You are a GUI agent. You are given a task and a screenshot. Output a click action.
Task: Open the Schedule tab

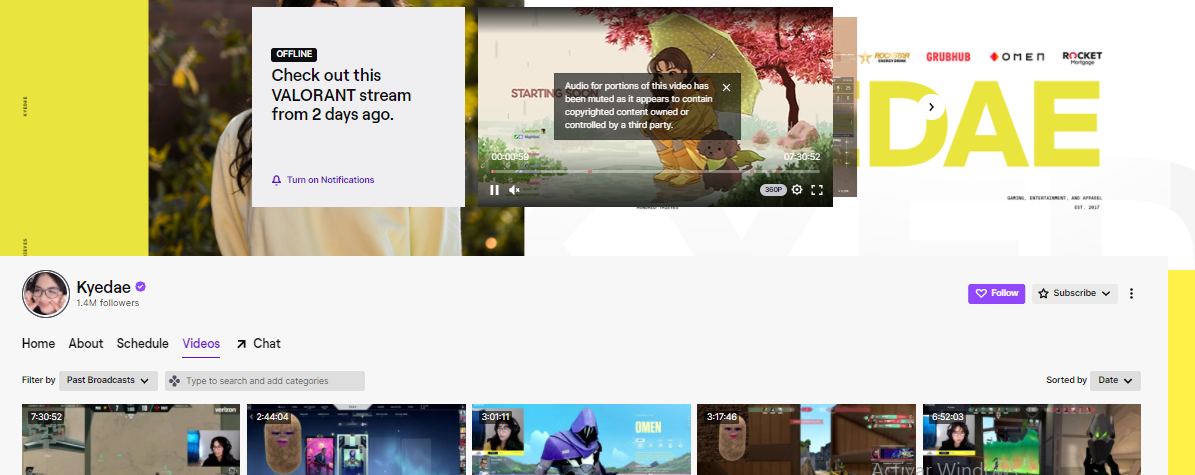click(x=143, y=344)
